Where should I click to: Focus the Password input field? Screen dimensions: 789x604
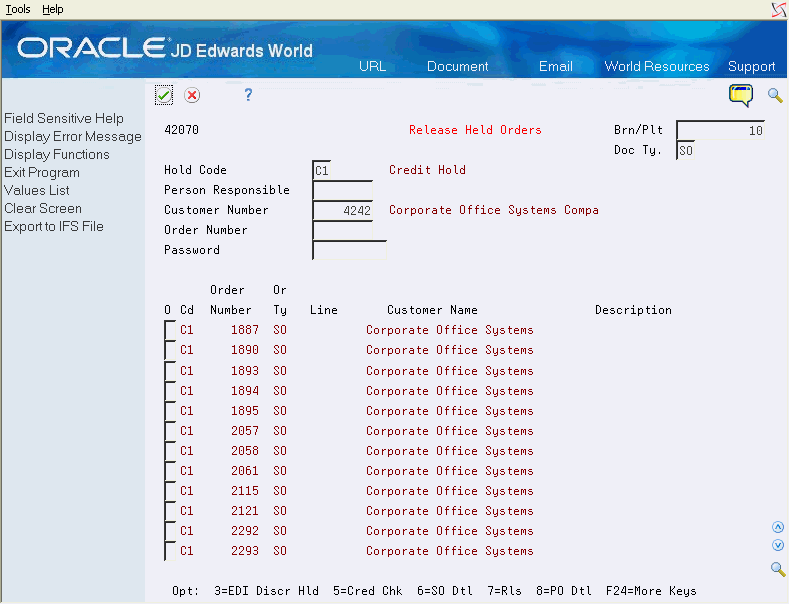pos(350,250)
